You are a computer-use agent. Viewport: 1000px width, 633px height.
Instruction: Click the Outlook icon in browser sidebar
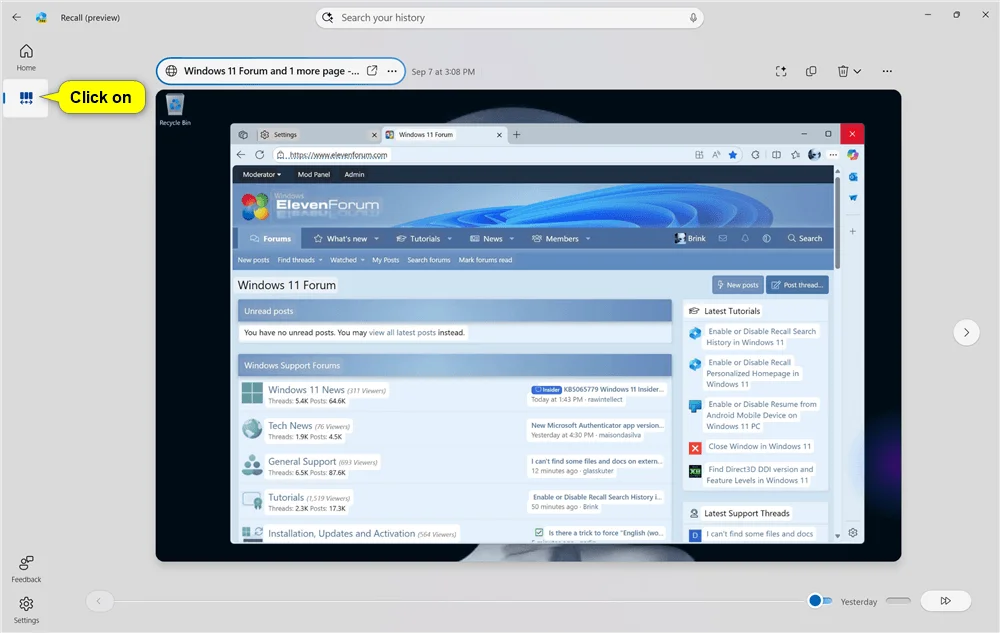853,177
